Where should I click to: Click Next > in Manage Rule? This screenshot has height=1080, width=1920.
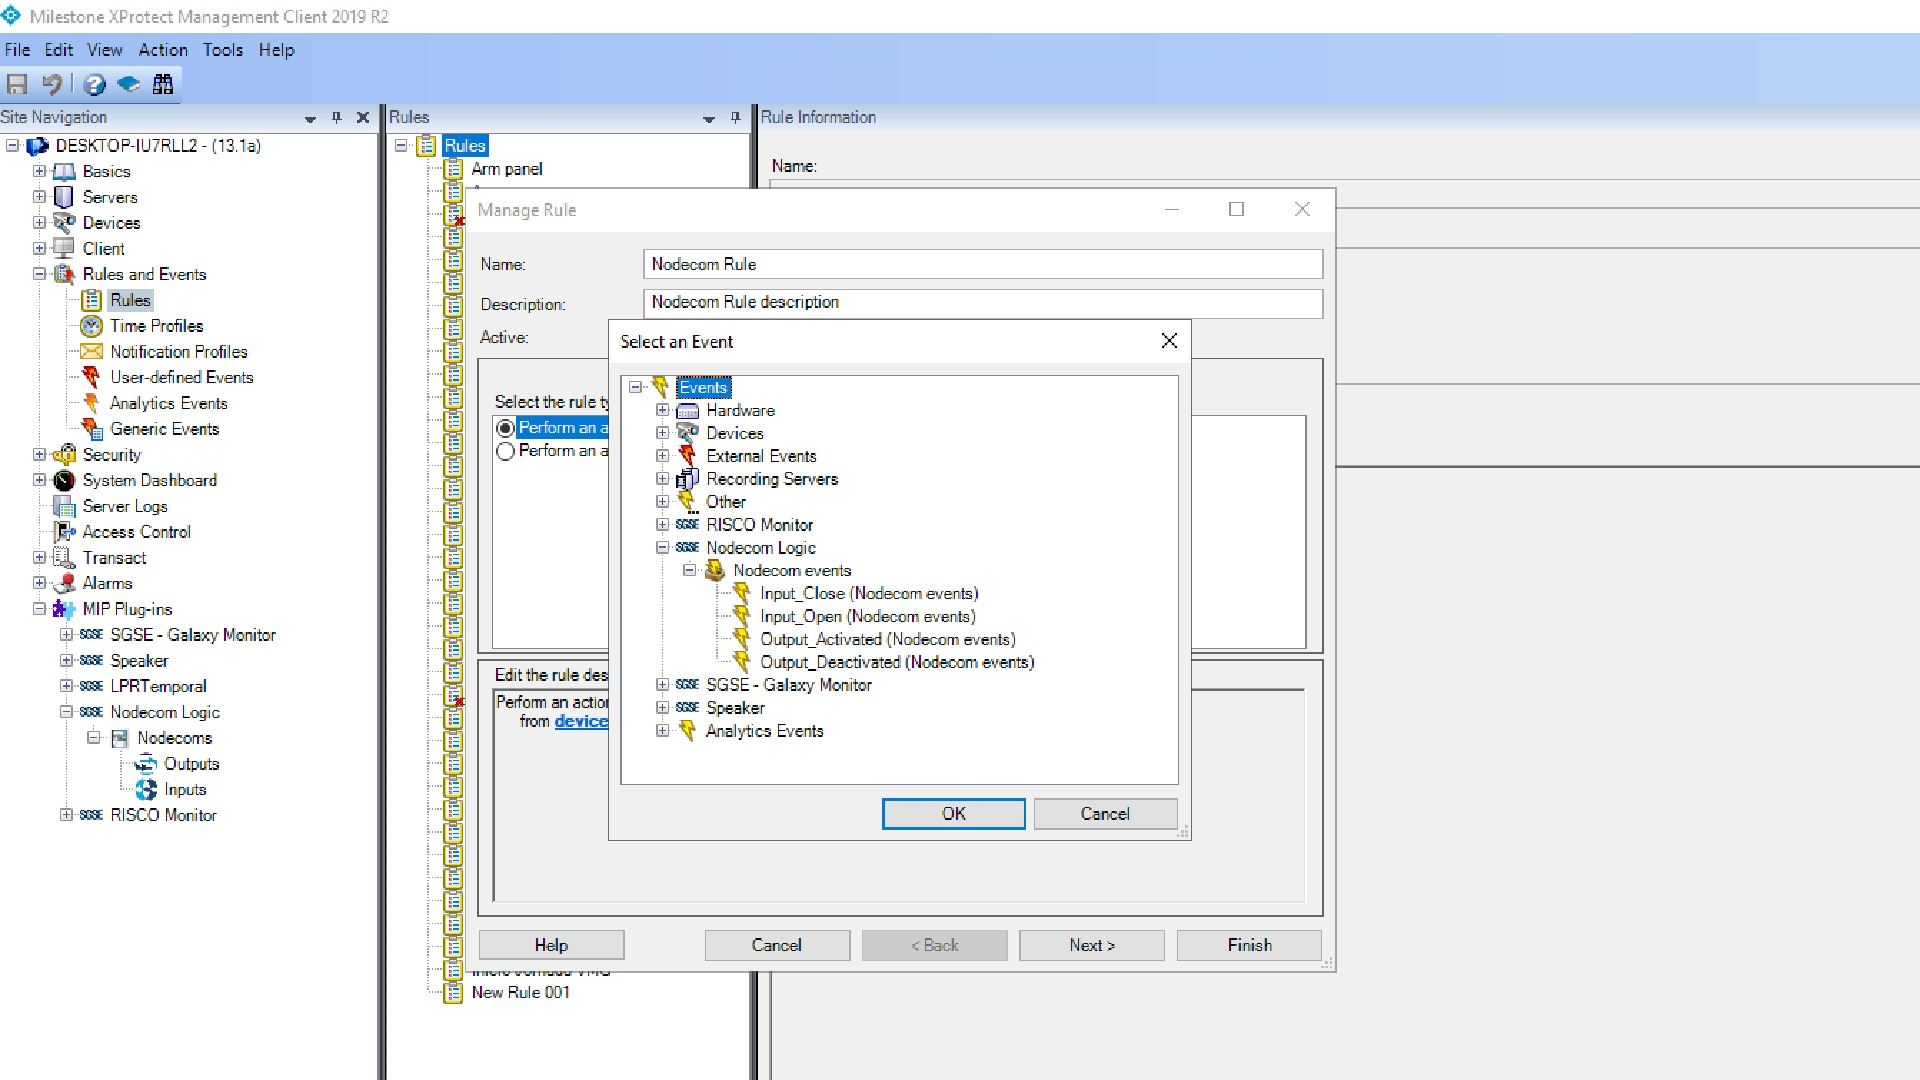tap(1092, 946)
